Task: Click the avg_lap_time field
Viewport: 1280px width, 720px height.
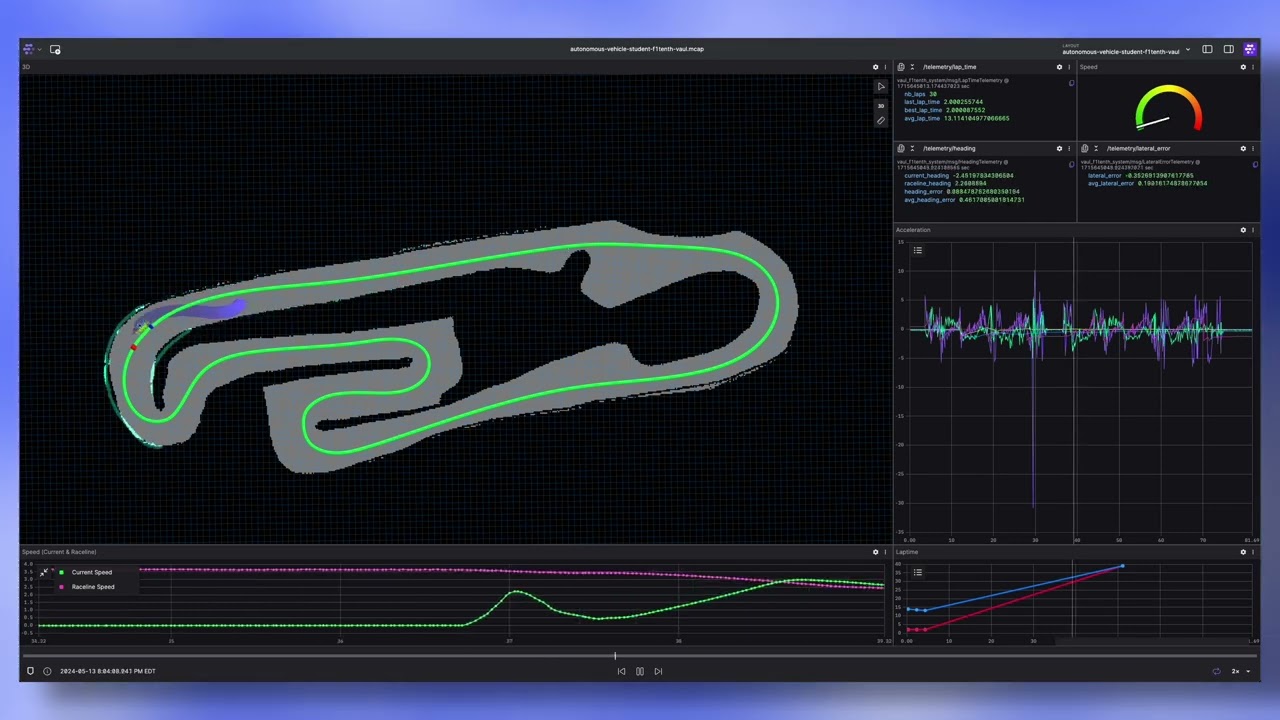Action: pos(957,118)
